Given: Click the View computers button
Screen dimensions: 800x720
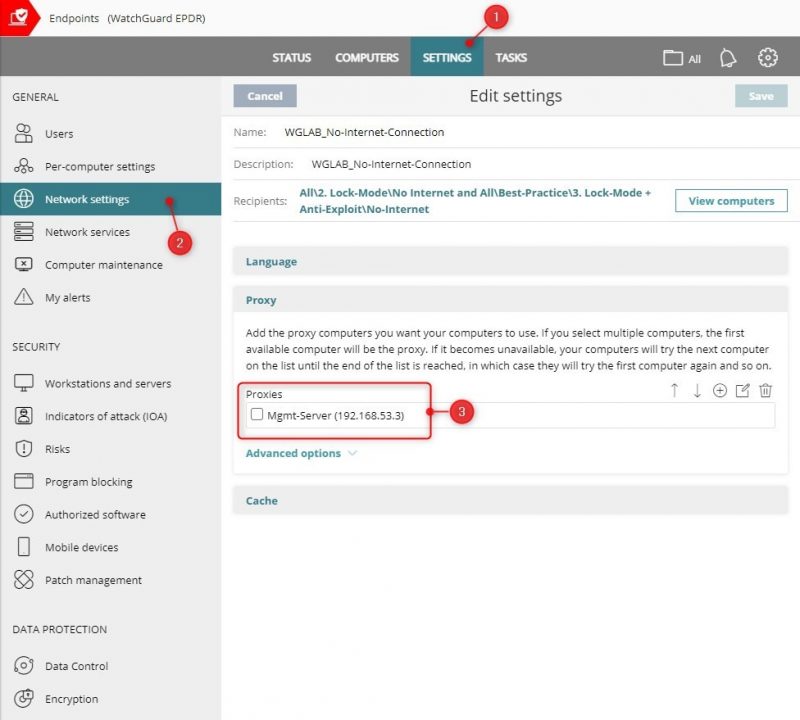Looking at the screenshot, I should (x=731, y=201).
